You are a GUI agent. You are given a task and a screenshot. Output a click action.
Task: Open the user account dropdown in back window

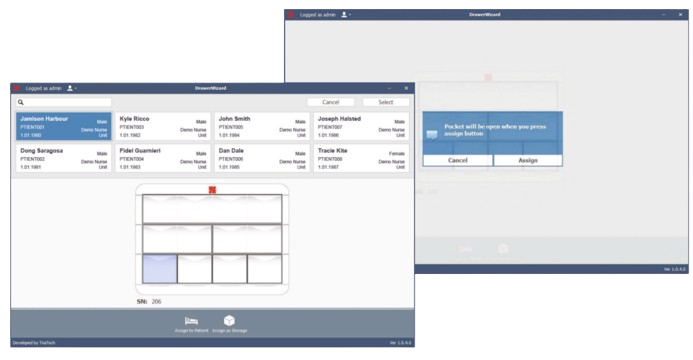pyautogui.click(x=346, y=15)
